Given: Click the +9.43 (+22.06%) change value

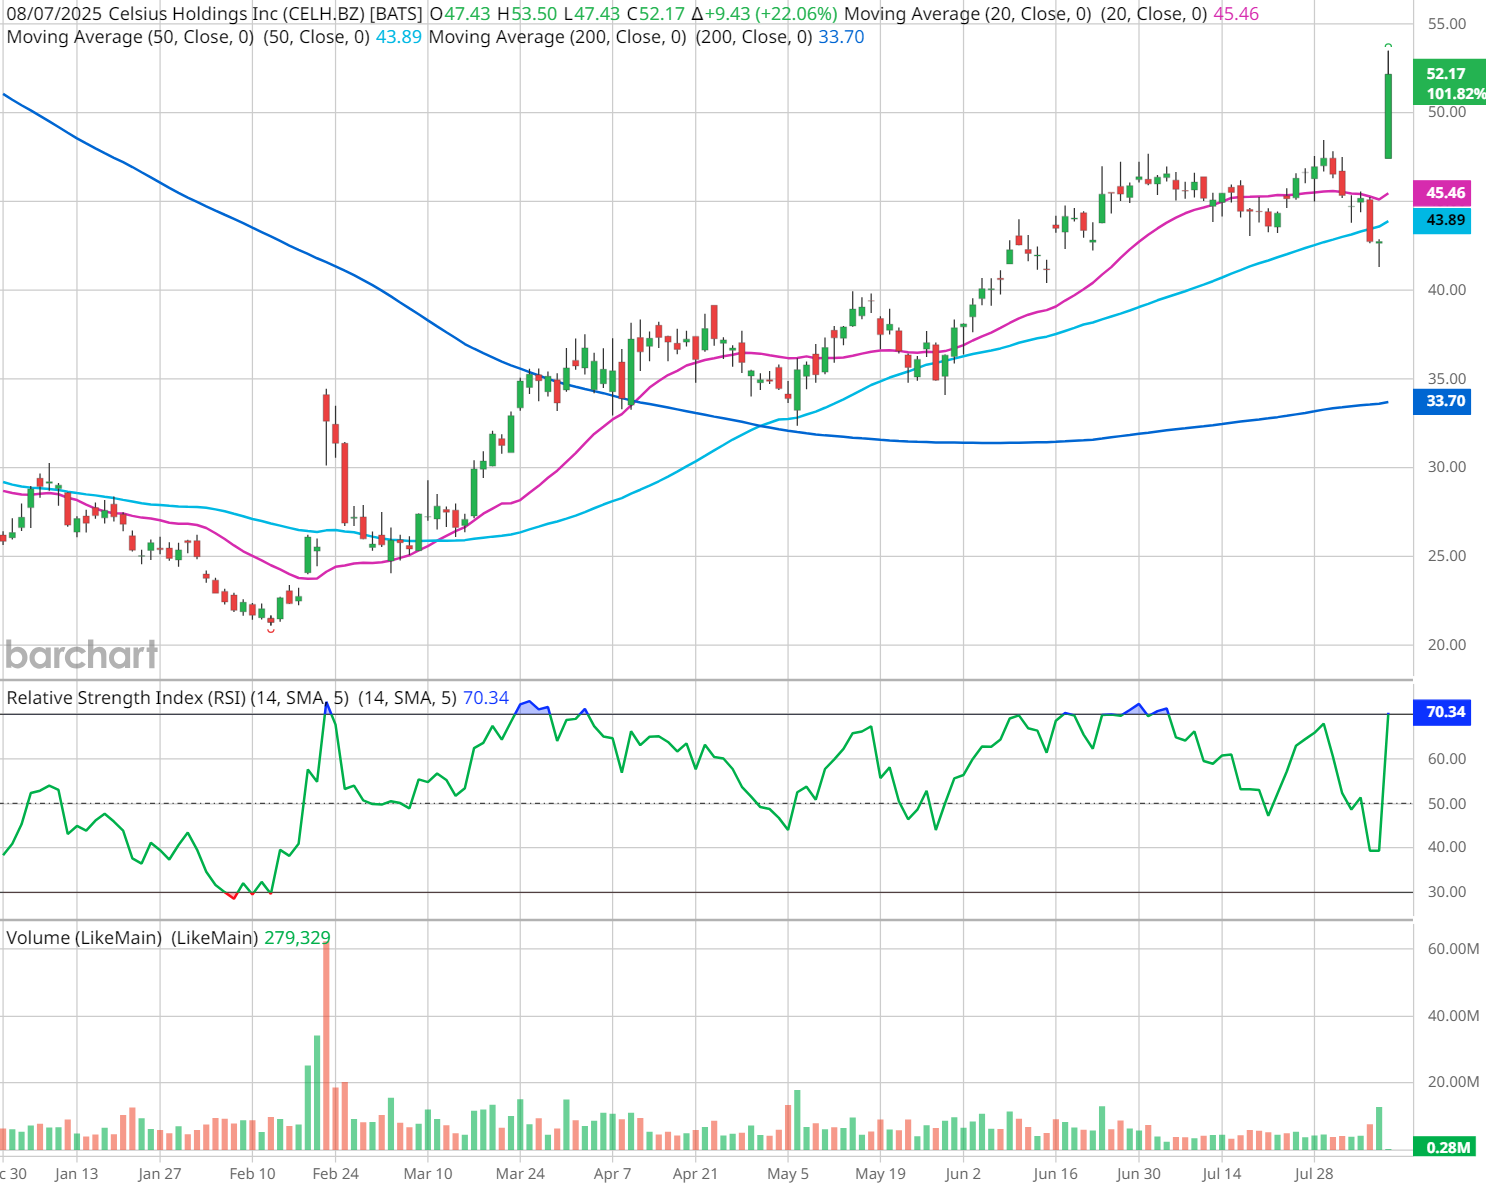Looking at the screenshot, I should [771, 14].
